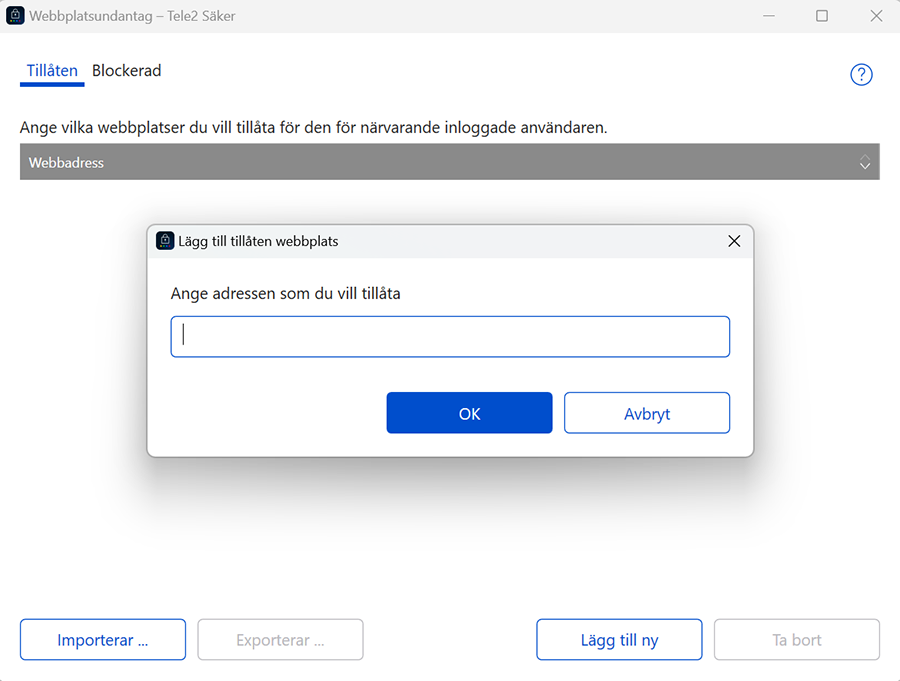Minimize the Webbplatsundantag window
900x681 pixels.
(x=769, y=16)
